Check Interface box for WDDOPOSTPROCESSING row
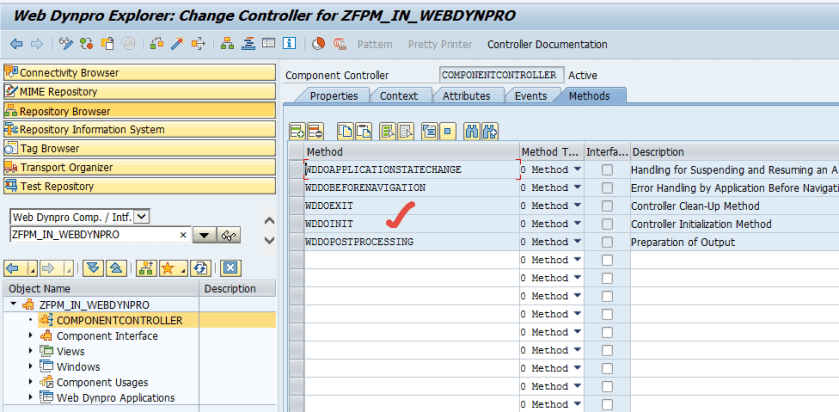 point(607,242)
